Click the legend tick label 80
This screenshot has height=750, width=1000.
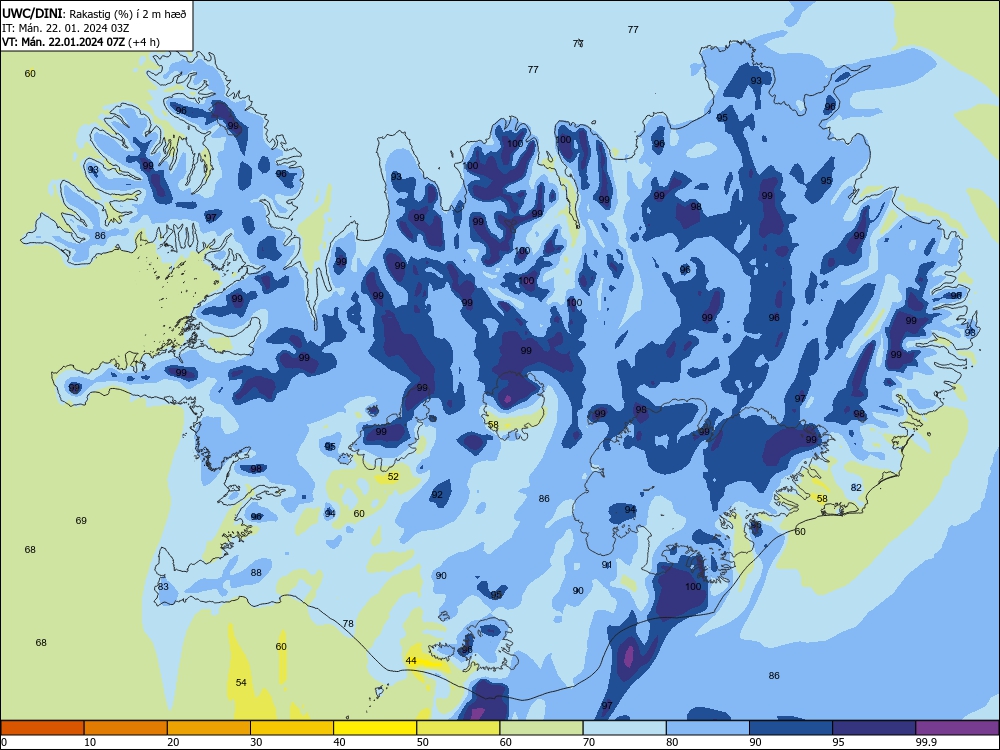coord(672,742)
